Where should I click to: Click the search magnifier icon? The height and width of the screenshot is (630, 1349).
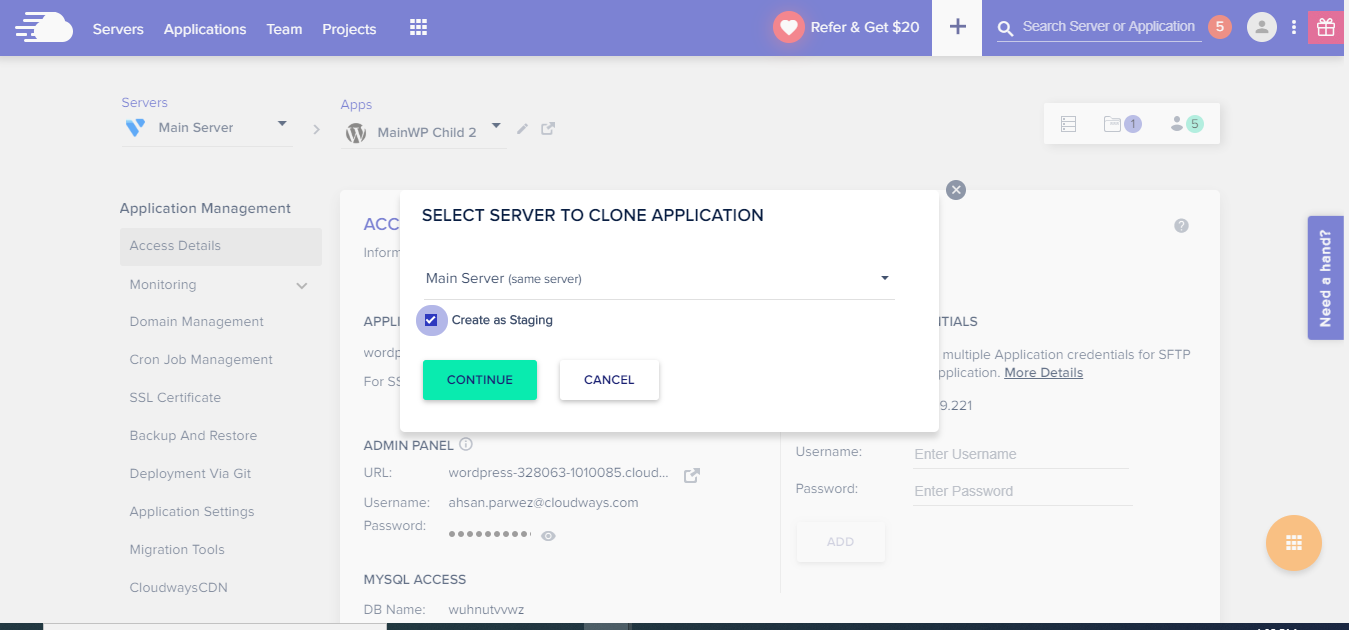coord(1006,28)
